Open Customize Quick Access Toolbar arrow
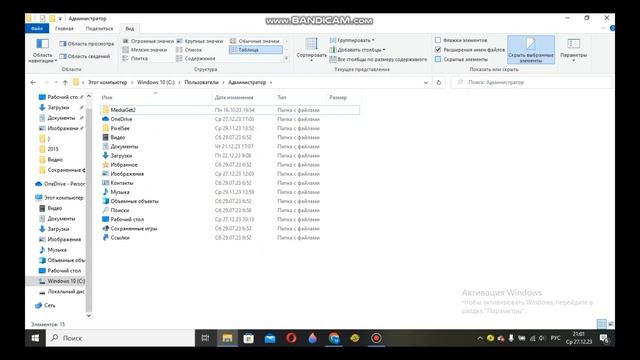 pyautogui.click(x=60, y=18)
